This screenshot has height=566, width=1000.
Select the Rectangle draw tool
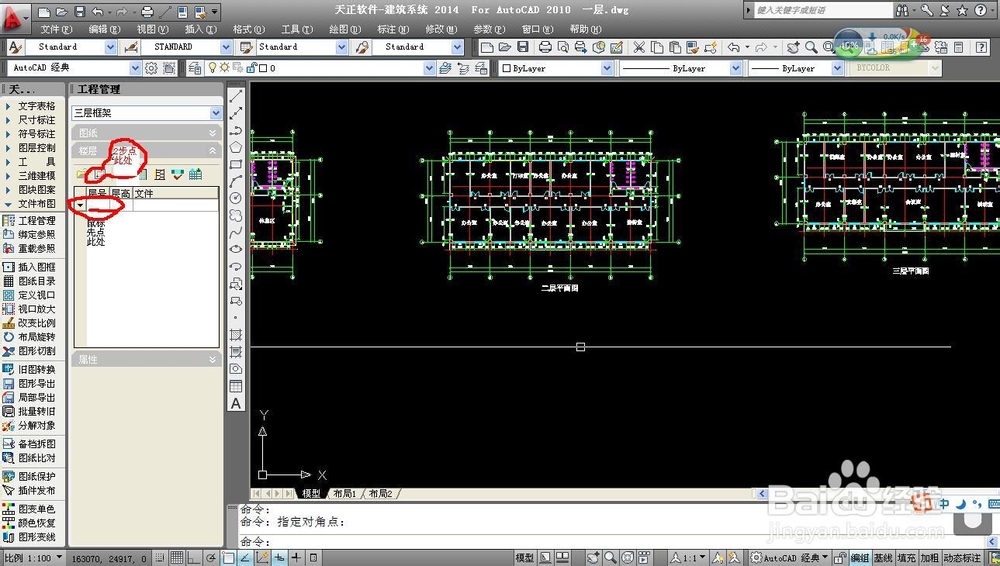(235, 164)
